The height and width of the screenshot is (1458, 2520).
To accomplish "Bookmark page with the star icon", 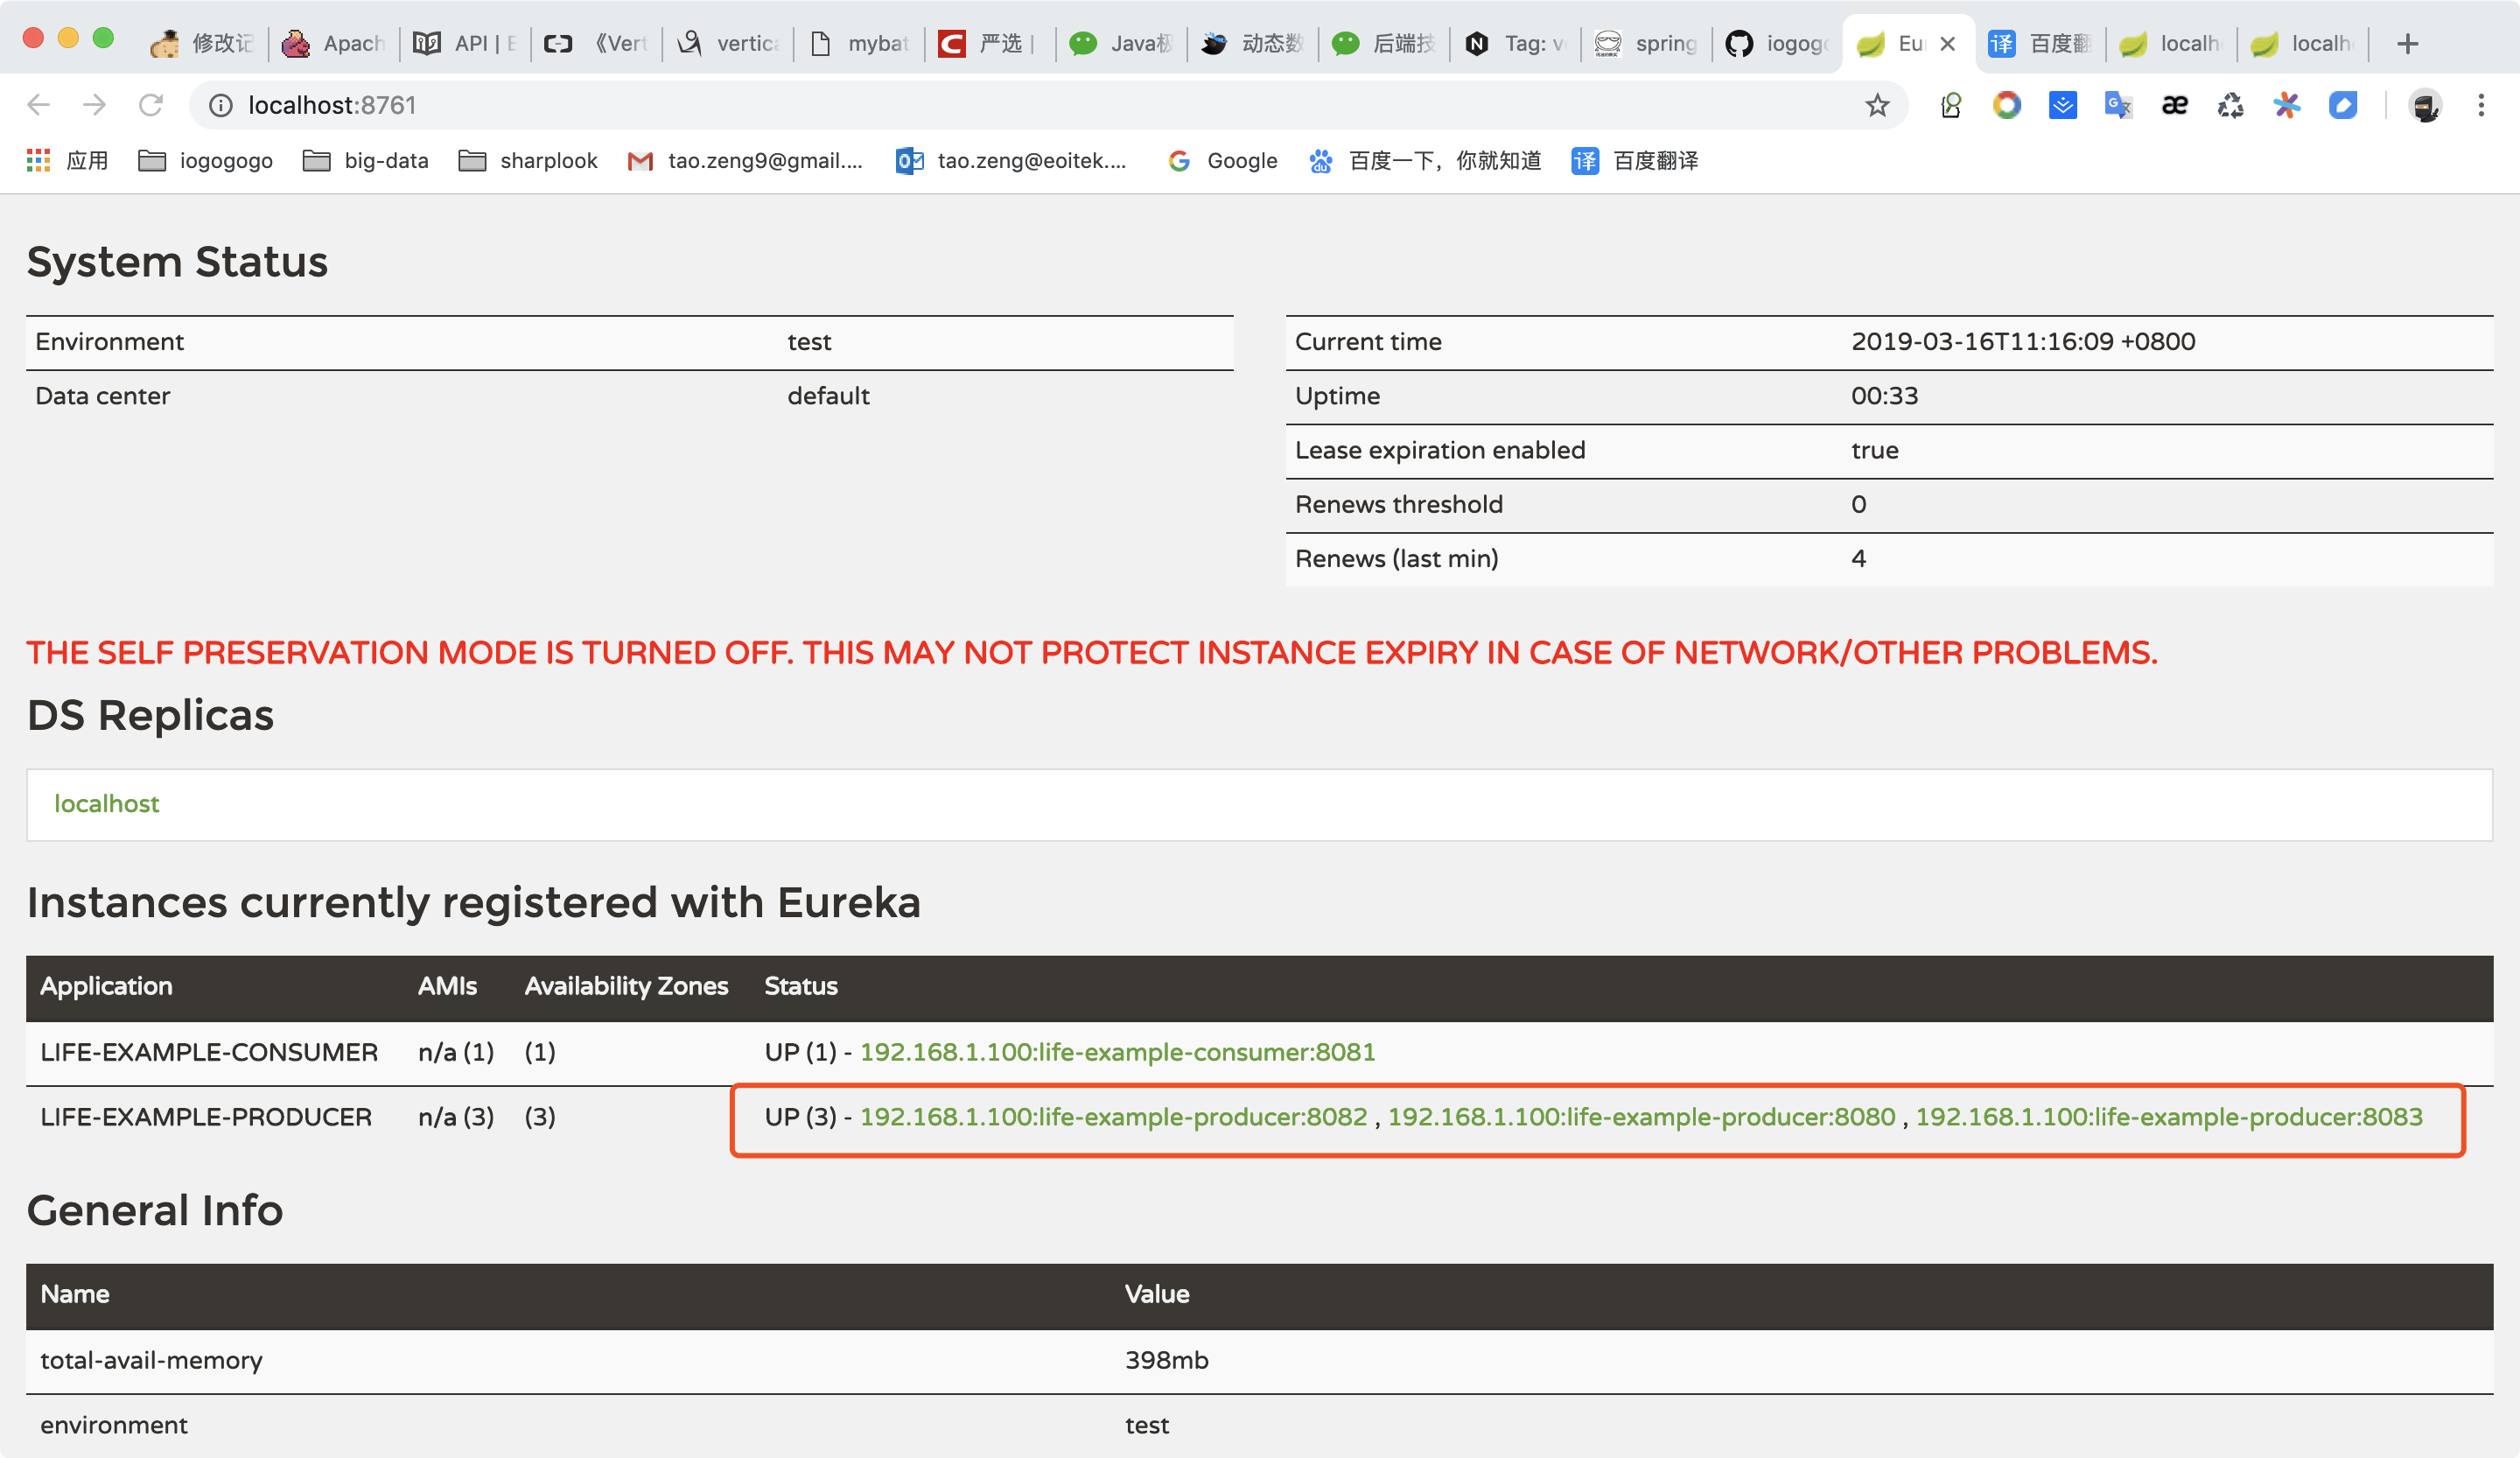I will [x=1877, y=105].
